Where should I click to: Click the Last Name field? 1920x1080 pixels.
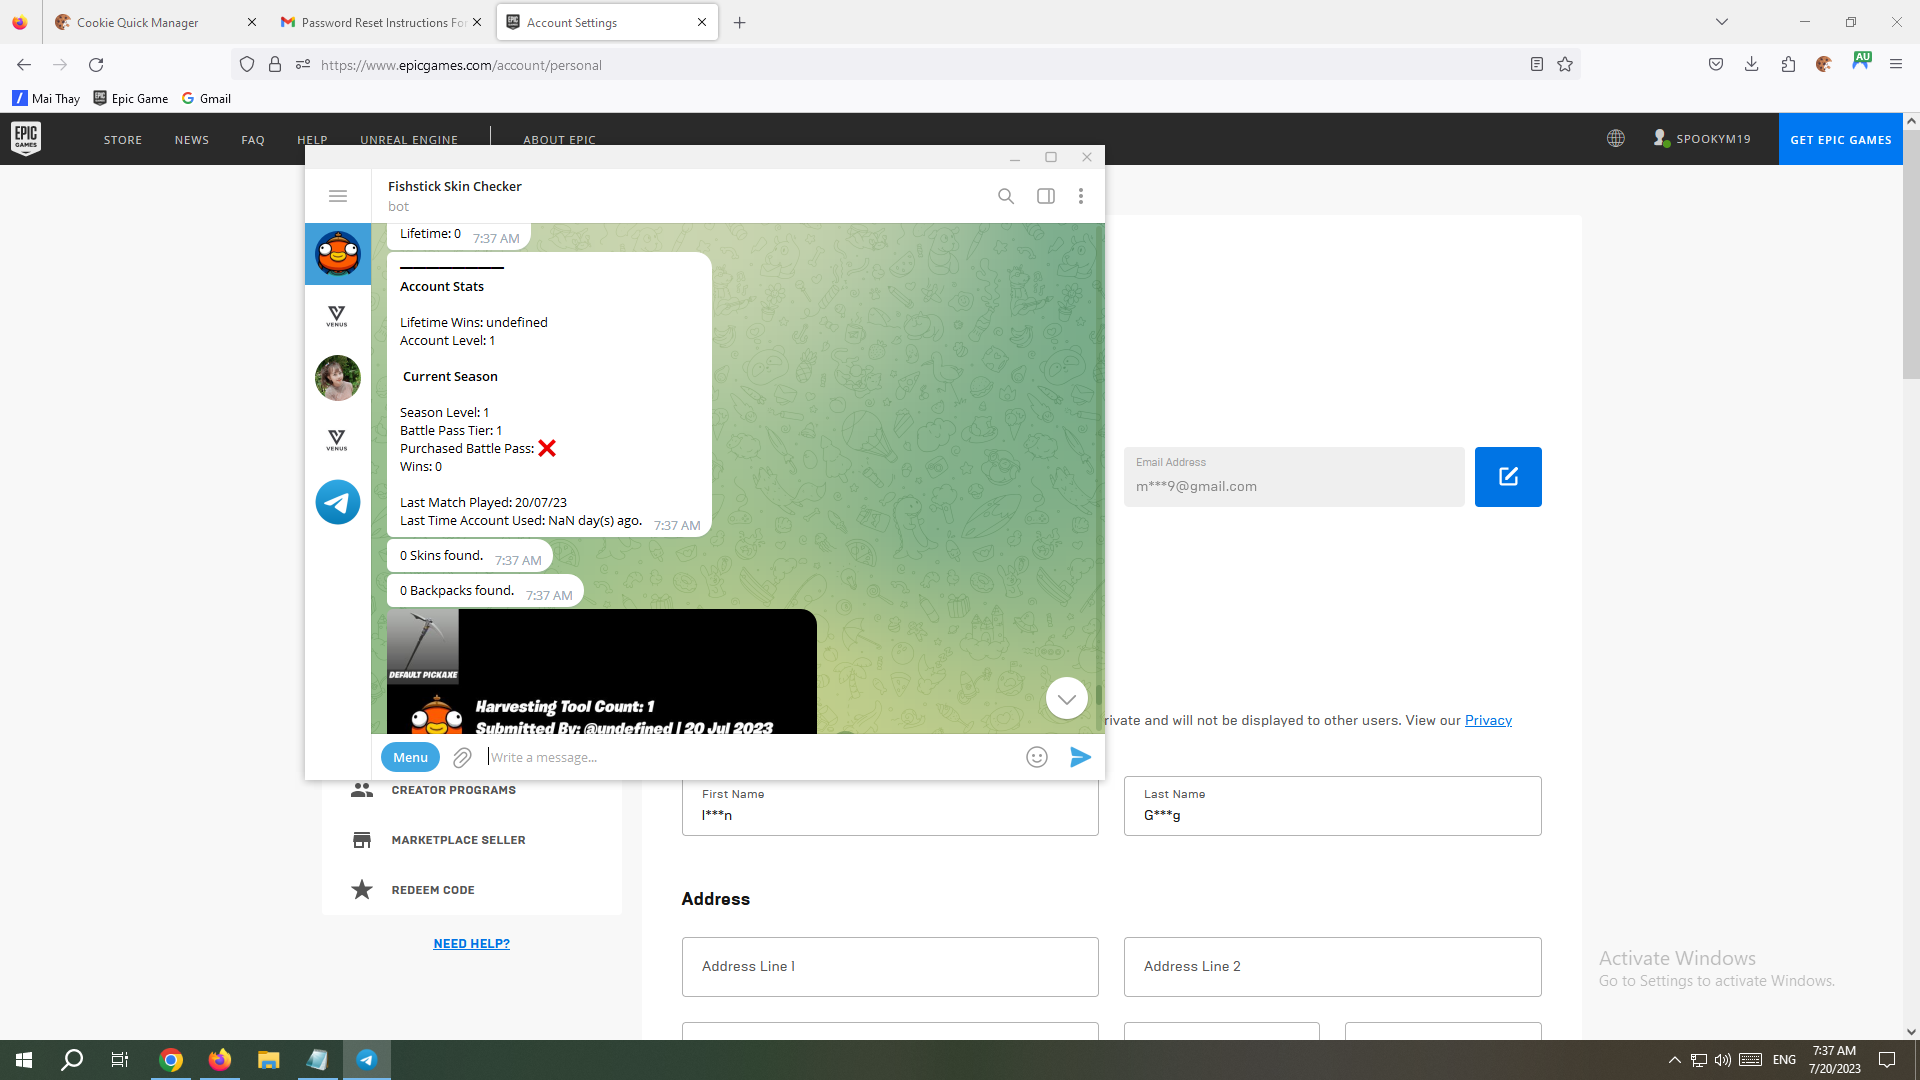(1332, 806)
